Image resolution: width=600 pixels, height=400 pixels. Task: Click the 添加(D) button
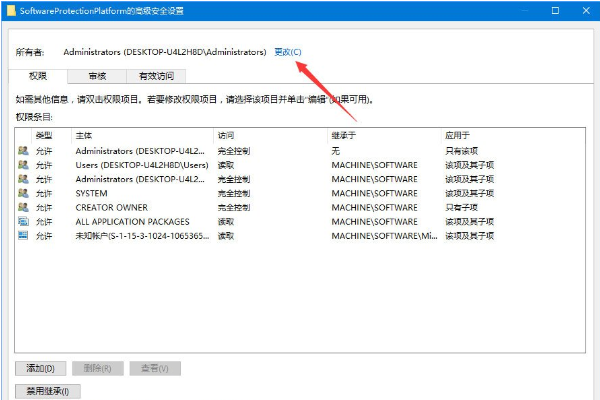coord(41,368)
